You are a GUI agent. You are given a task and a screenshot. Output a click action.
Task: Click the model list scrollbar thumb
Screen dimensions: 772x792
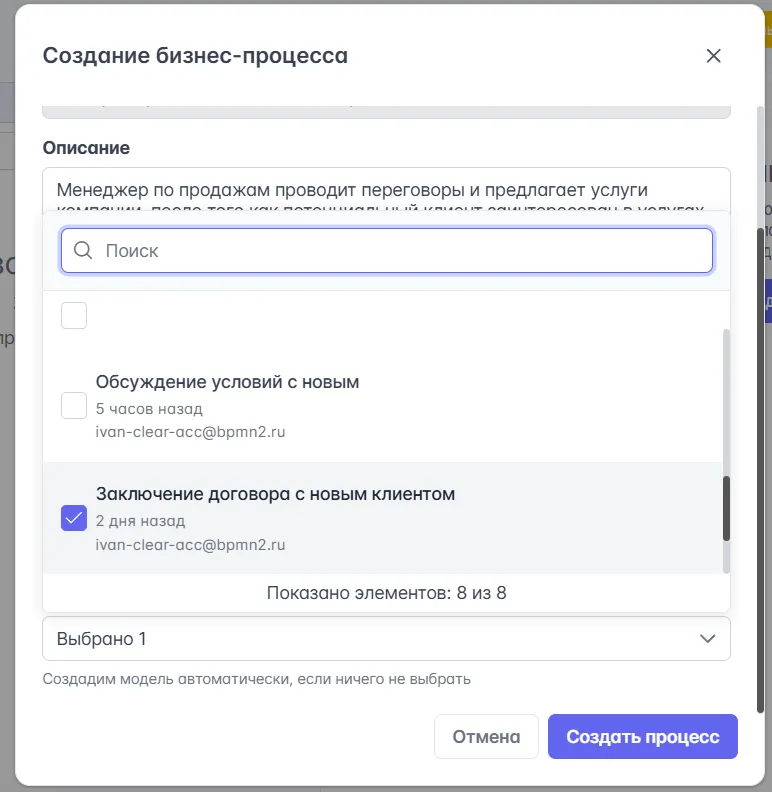tap(727, 508)
